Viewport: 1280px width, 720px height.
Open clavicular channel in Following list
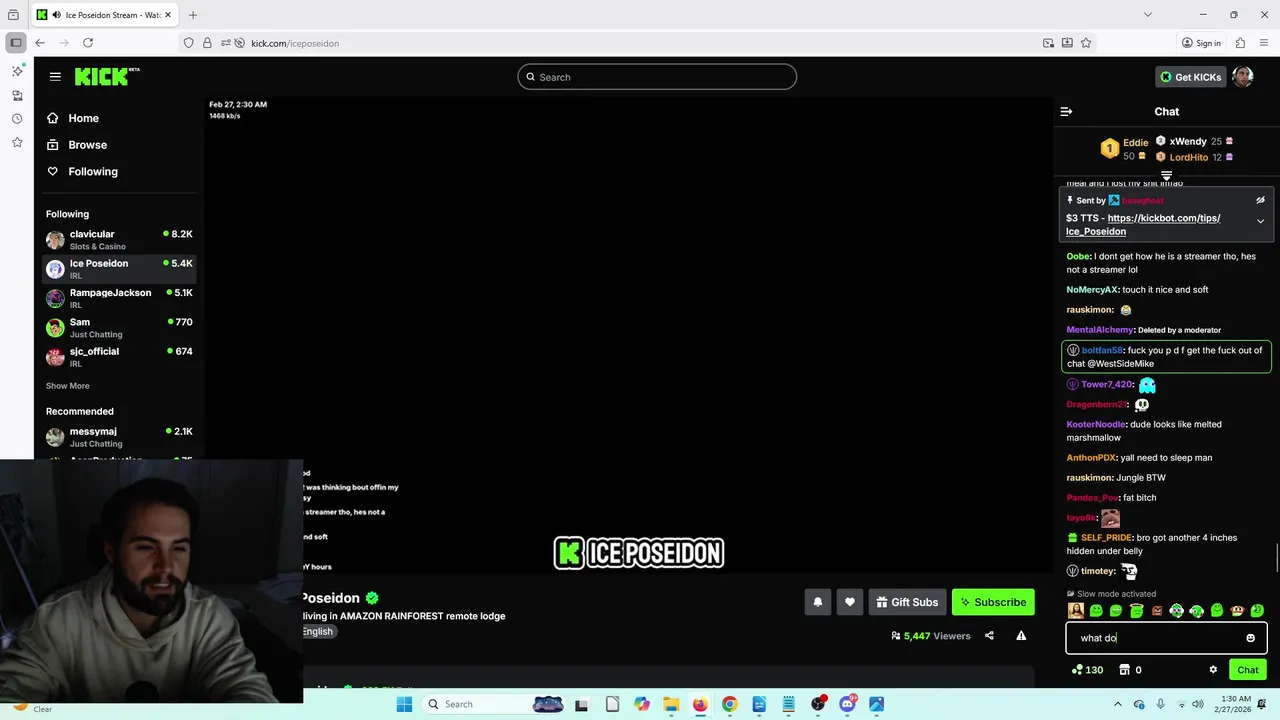click(119, 240)
